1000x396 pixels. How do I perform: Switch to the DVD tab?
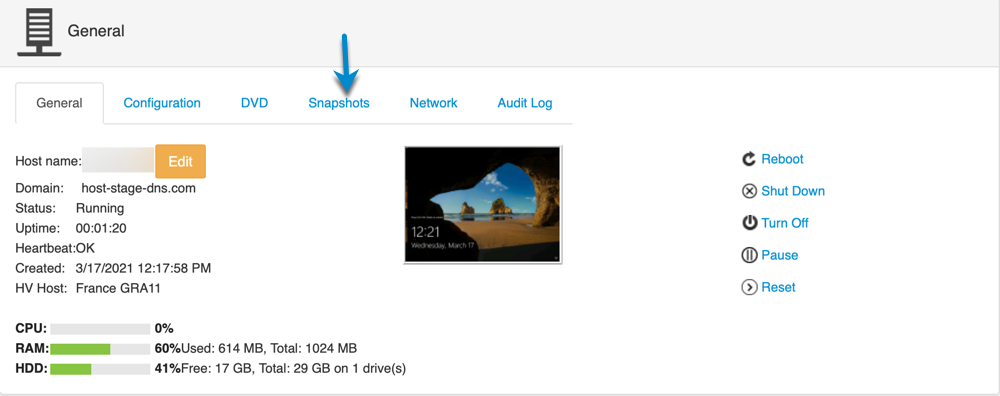(x=254, y=103)
